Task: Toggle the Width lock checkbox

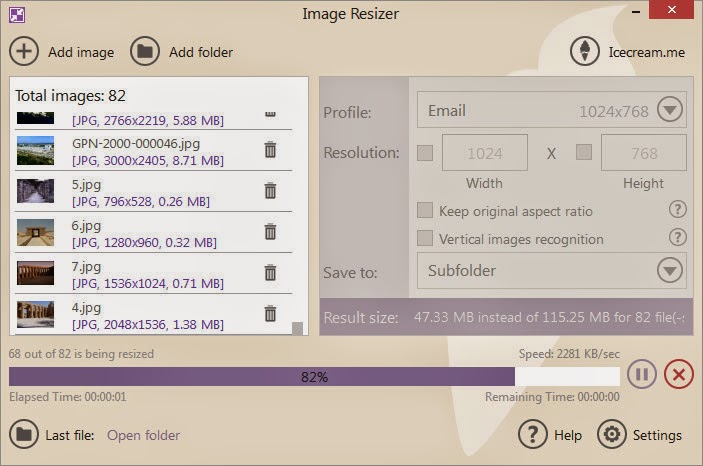Action: point(425,152)
